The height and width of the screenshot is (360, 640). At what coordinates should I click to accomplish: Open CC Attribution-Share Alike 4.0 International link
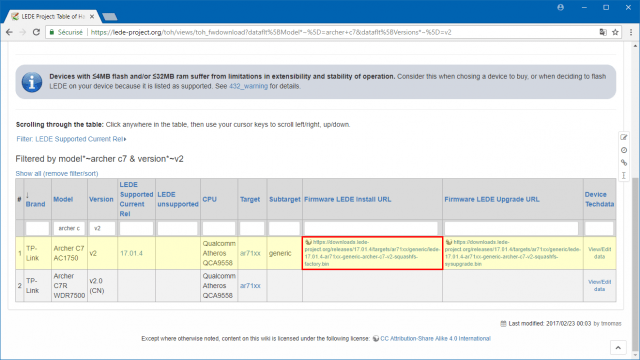435,338
